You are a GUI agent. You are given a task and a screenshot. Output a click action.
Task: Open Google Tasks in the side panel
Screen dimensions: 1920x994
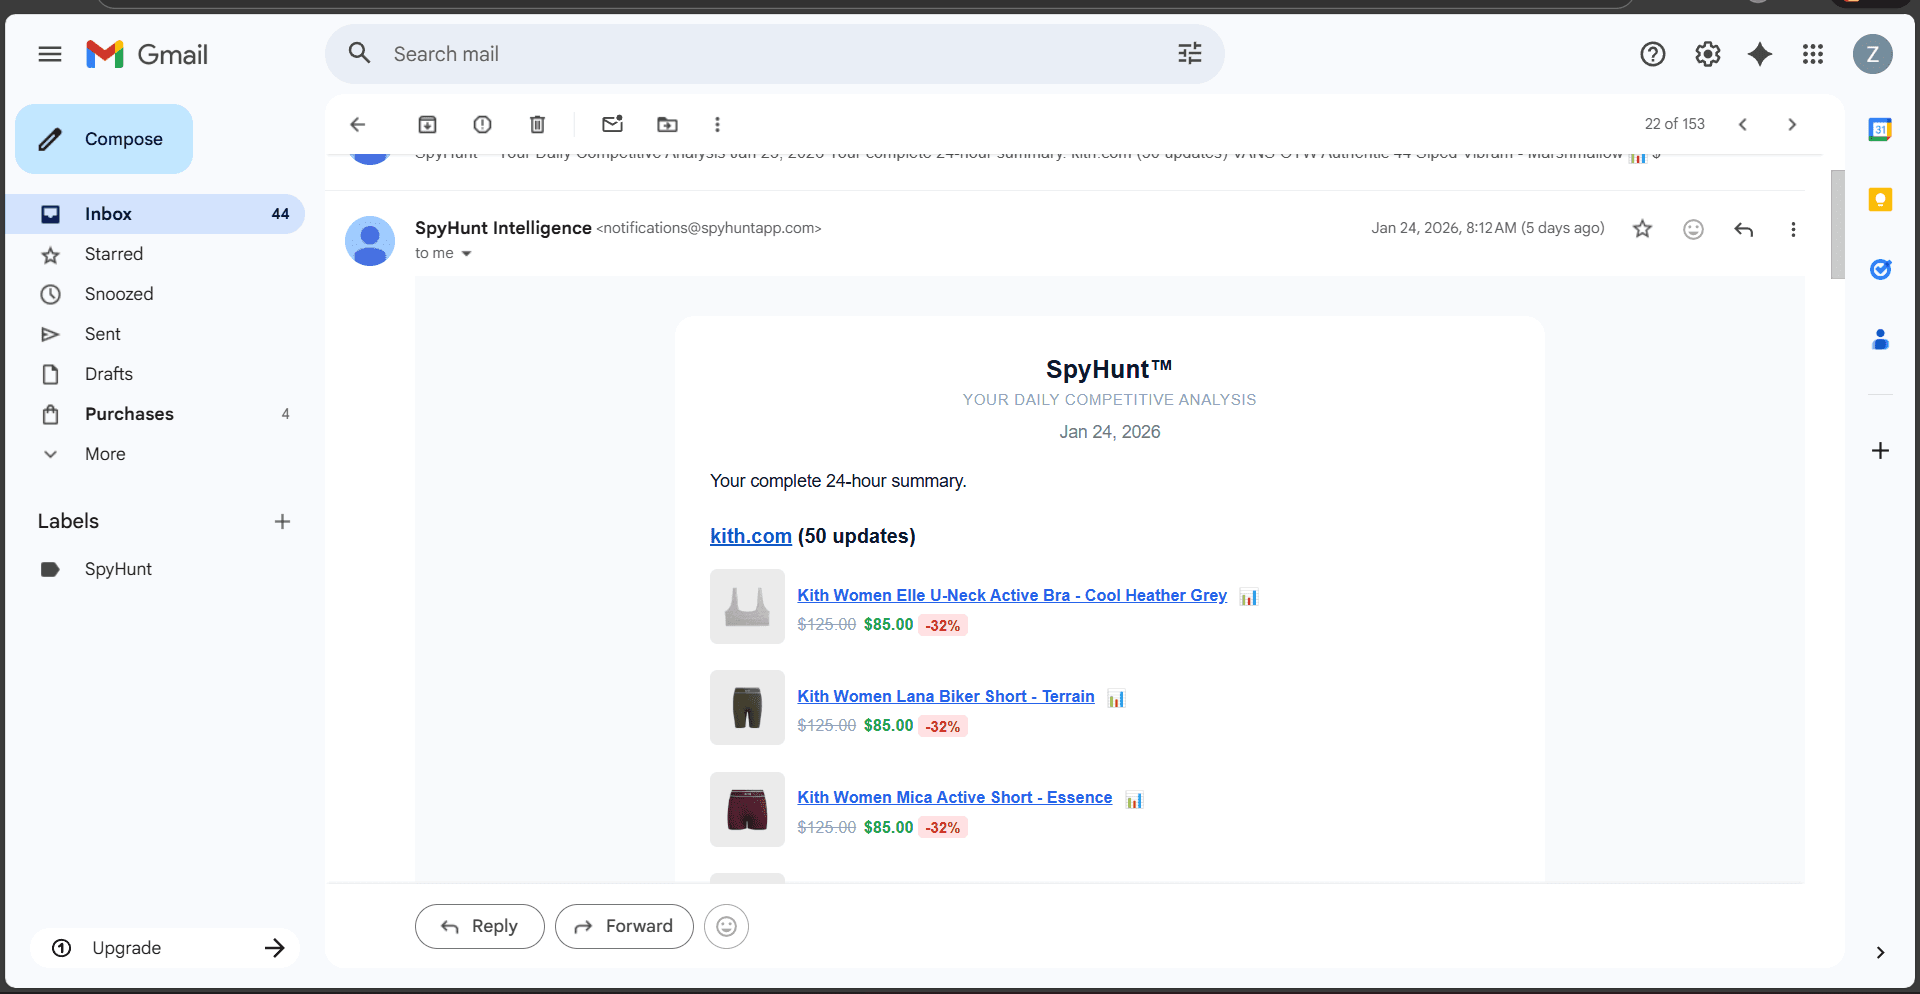coord(1881,270)
